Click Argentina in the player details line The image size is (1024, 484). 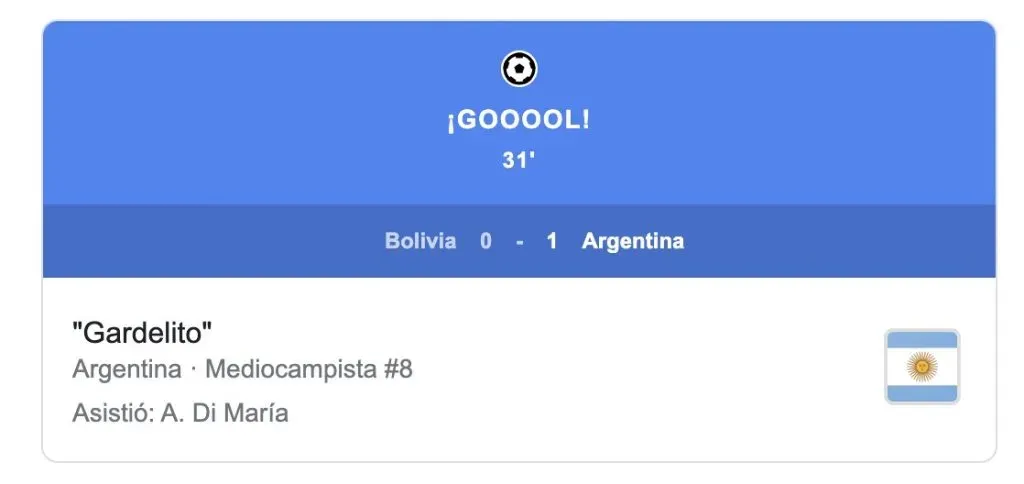point(127,370)
